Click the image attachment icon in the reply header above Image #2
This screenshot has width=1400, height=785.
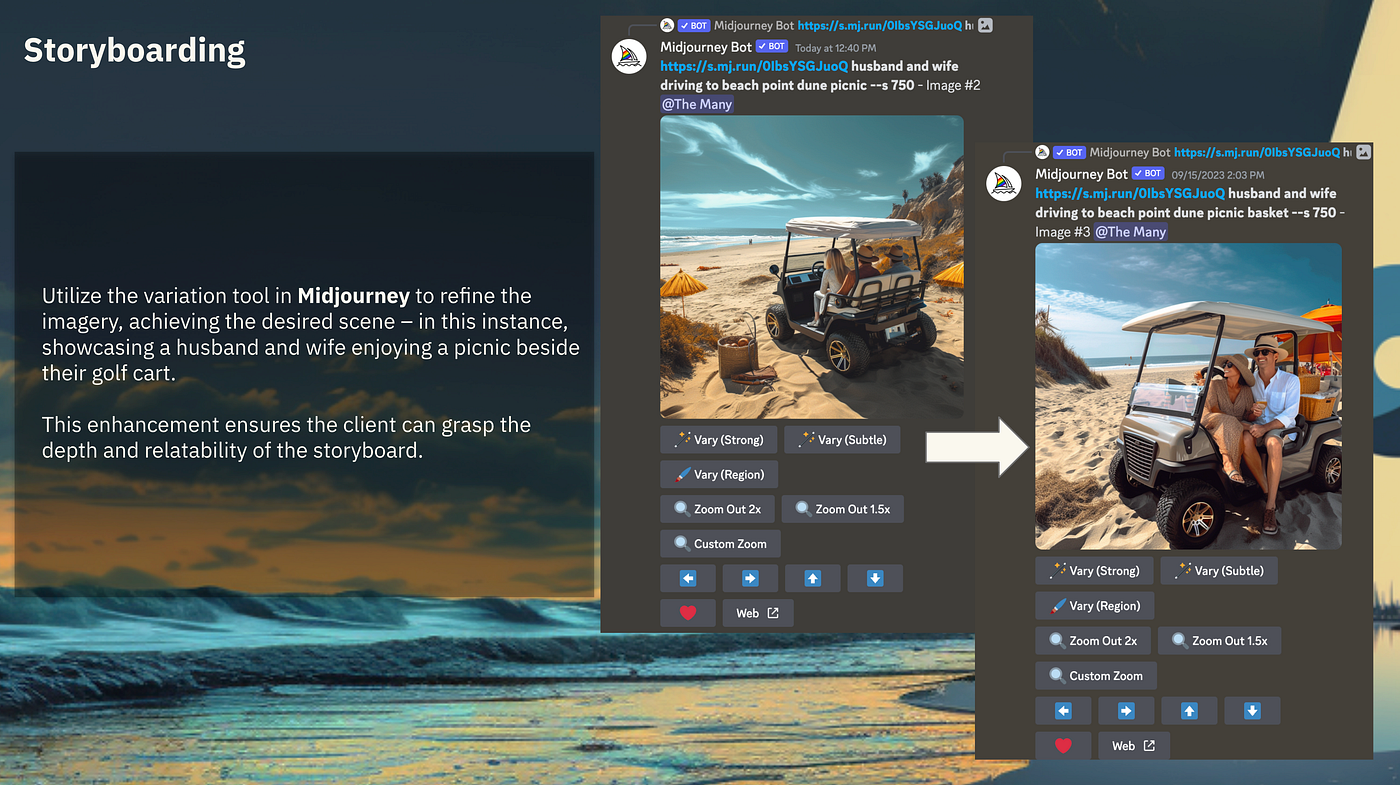click(985, 25)
